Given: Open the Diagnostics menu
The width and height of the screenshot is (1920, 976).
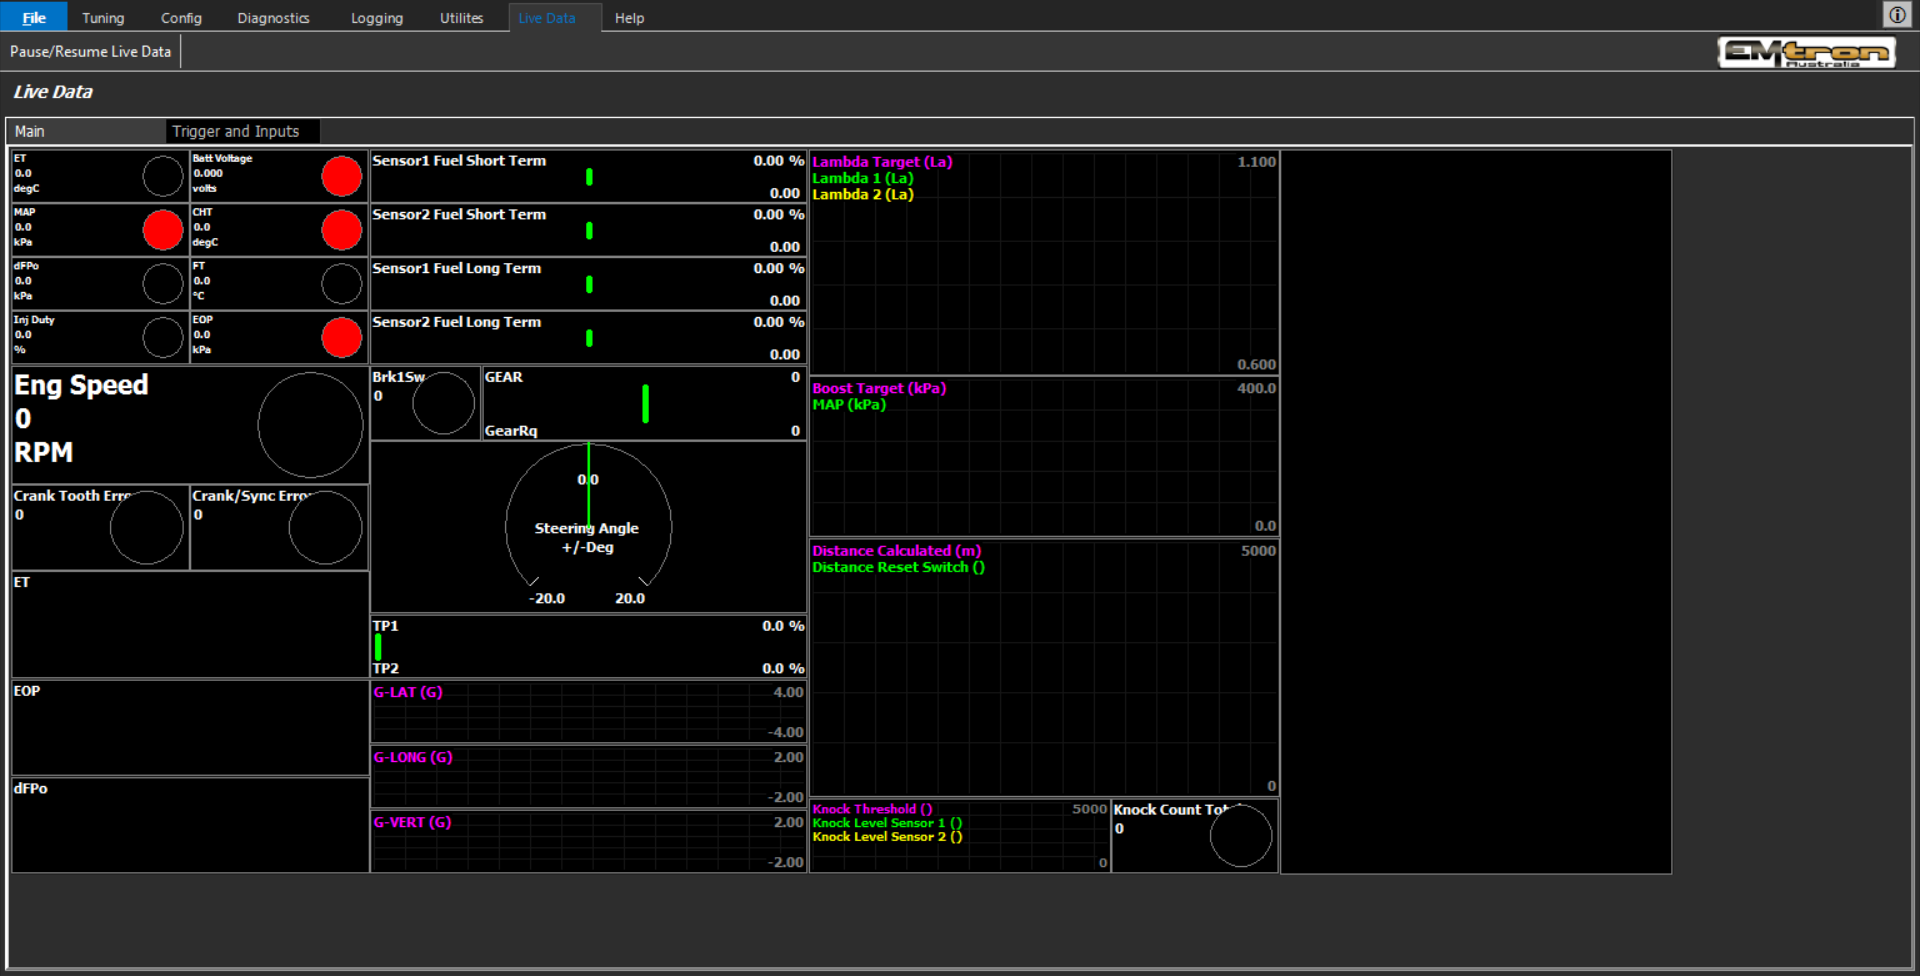Looking at the screenshot, I should pos(273,18).
